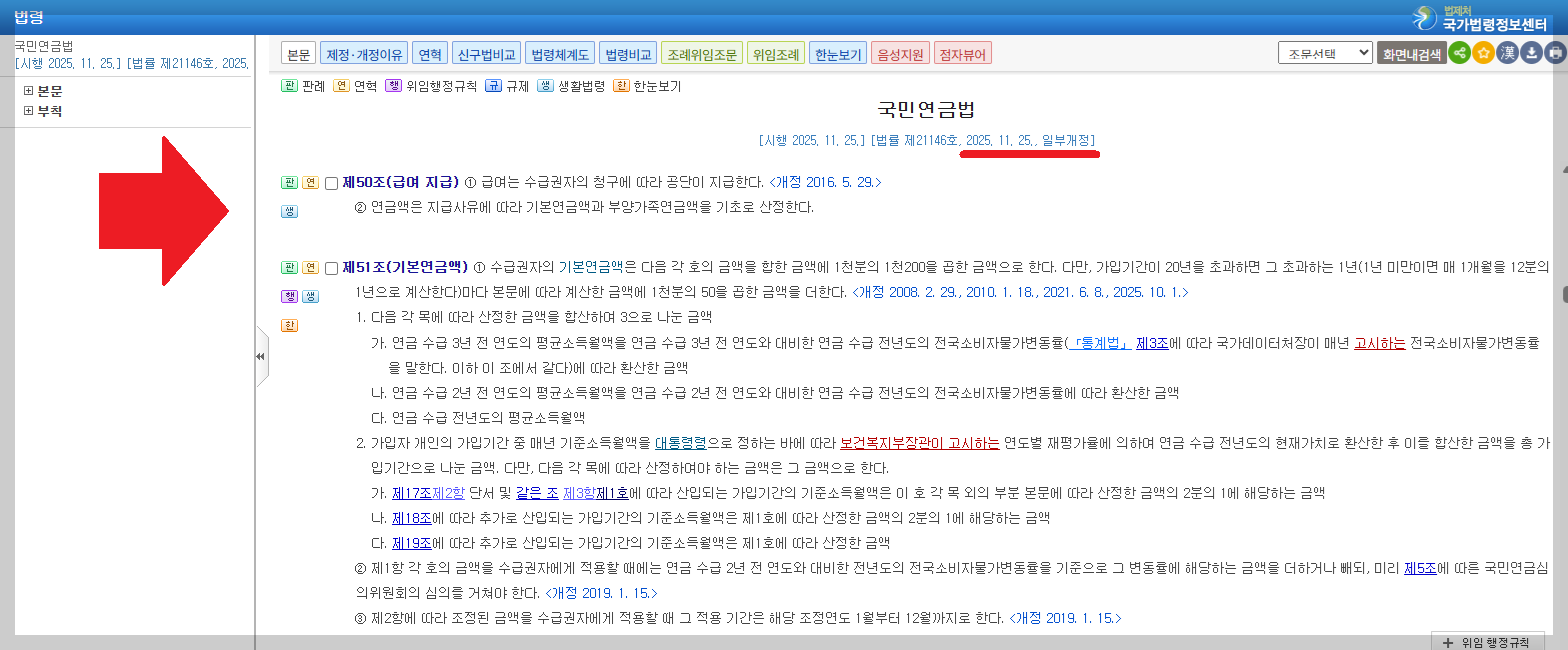Click 제3항 link in item 가

click(579, 493)
